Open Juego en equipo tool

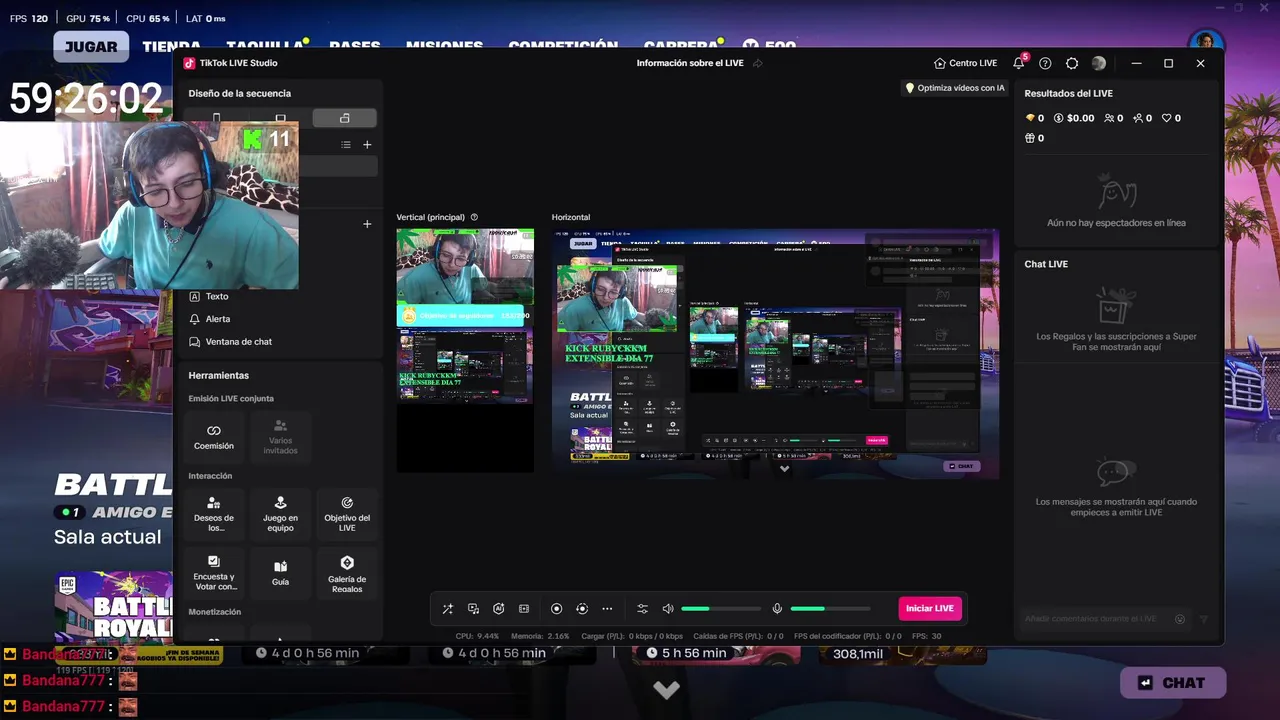[x=280, y=514]
